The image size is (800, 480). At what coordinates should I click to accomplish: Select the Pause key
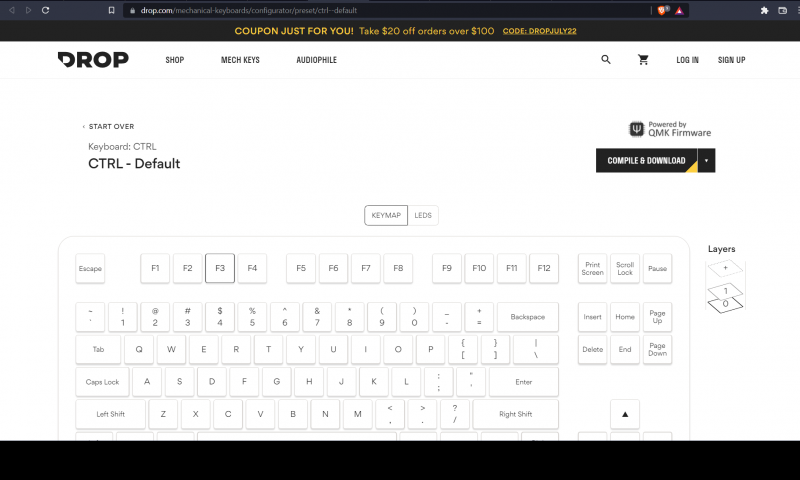click(657, 268)
